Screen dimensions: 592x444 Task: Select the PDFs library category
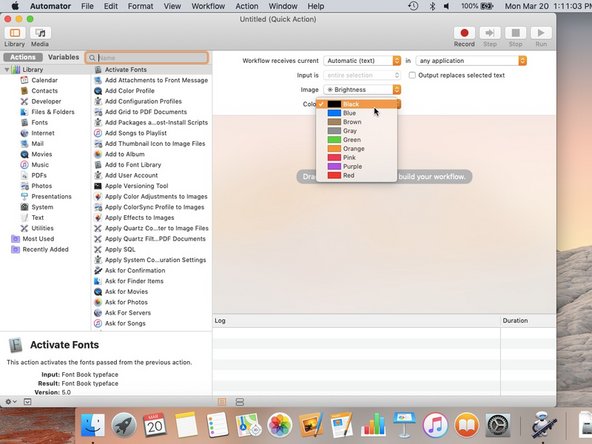click(39, 175)
